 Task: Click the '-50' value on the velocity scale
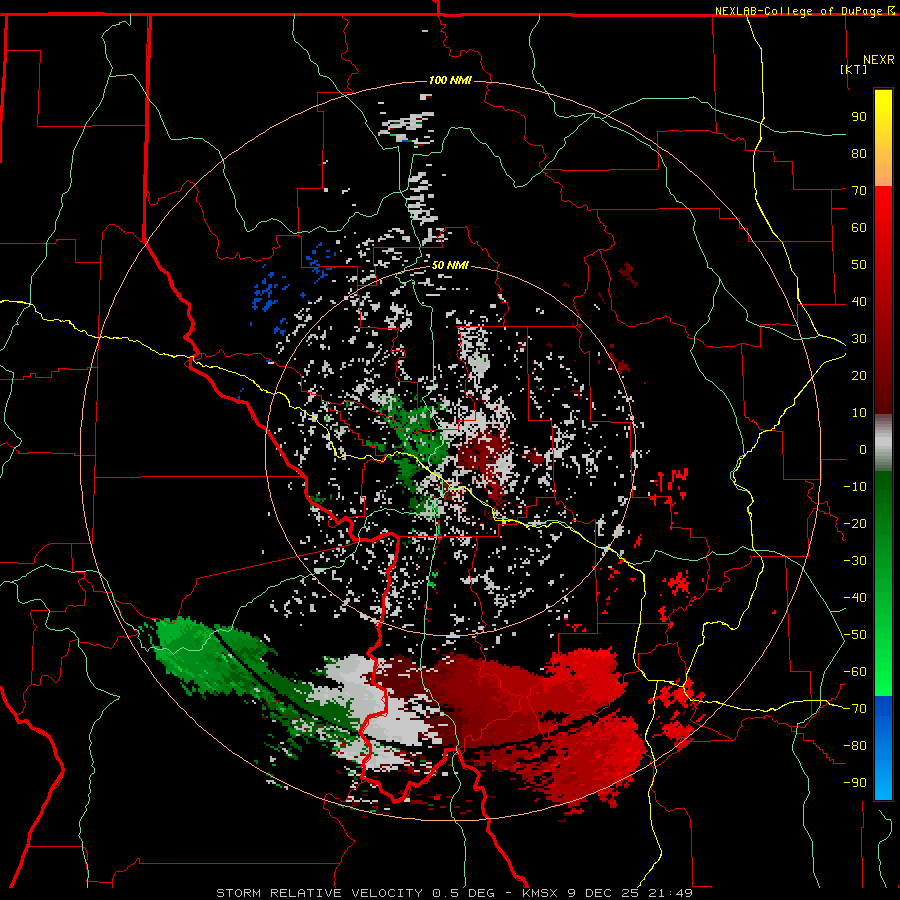coord(855,635)
